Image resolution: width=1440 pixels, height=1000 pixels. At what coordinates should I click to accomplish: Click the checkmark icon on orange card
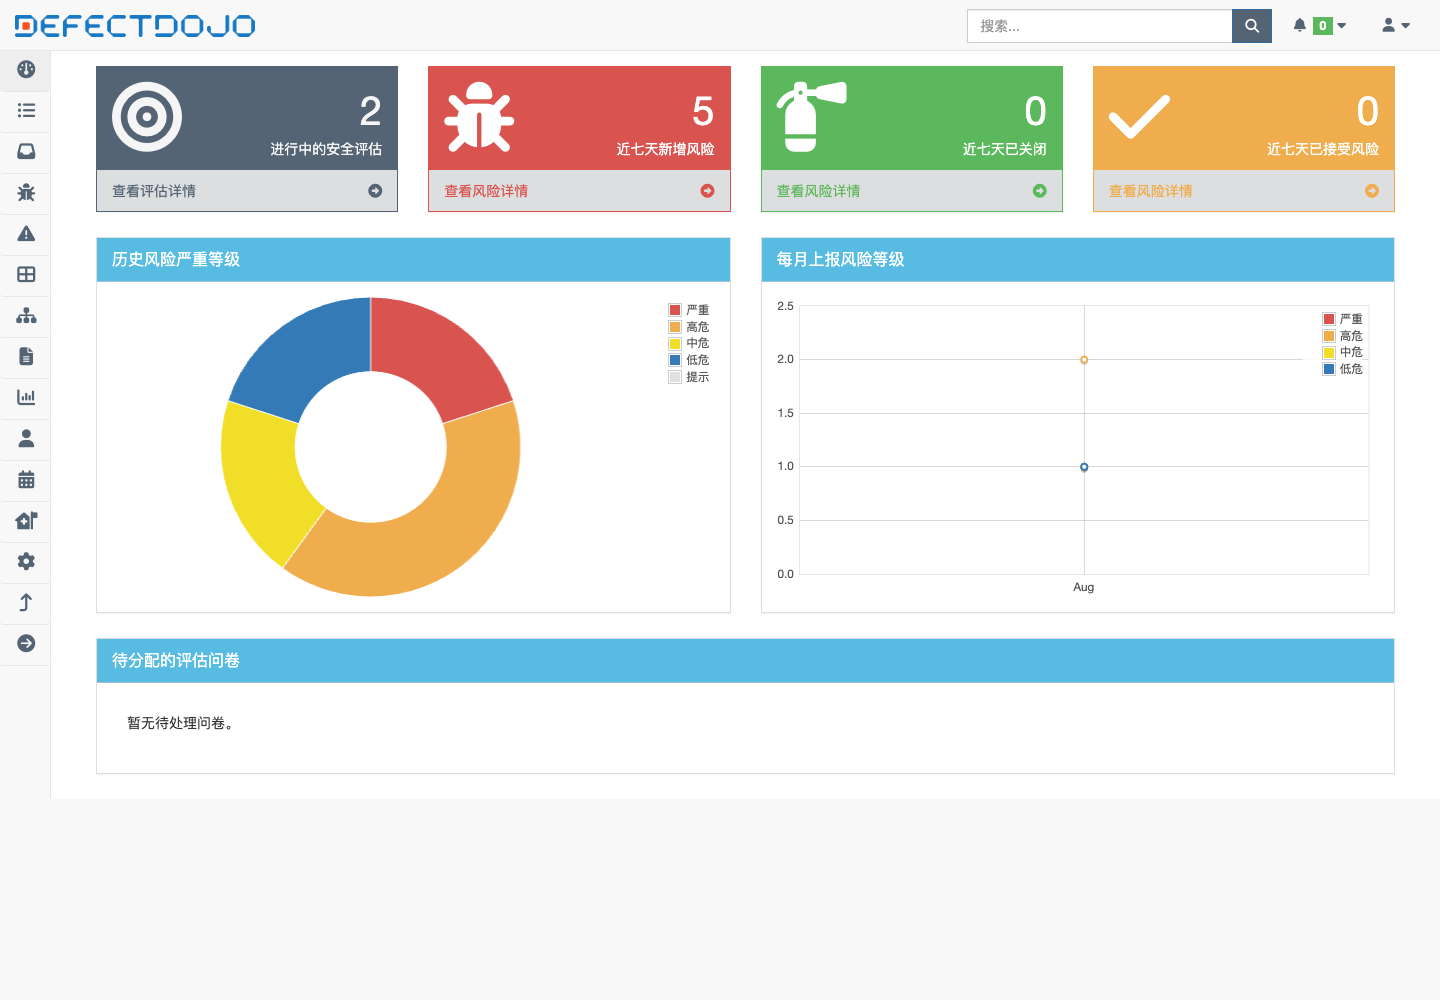click(x=1139, y=117)
